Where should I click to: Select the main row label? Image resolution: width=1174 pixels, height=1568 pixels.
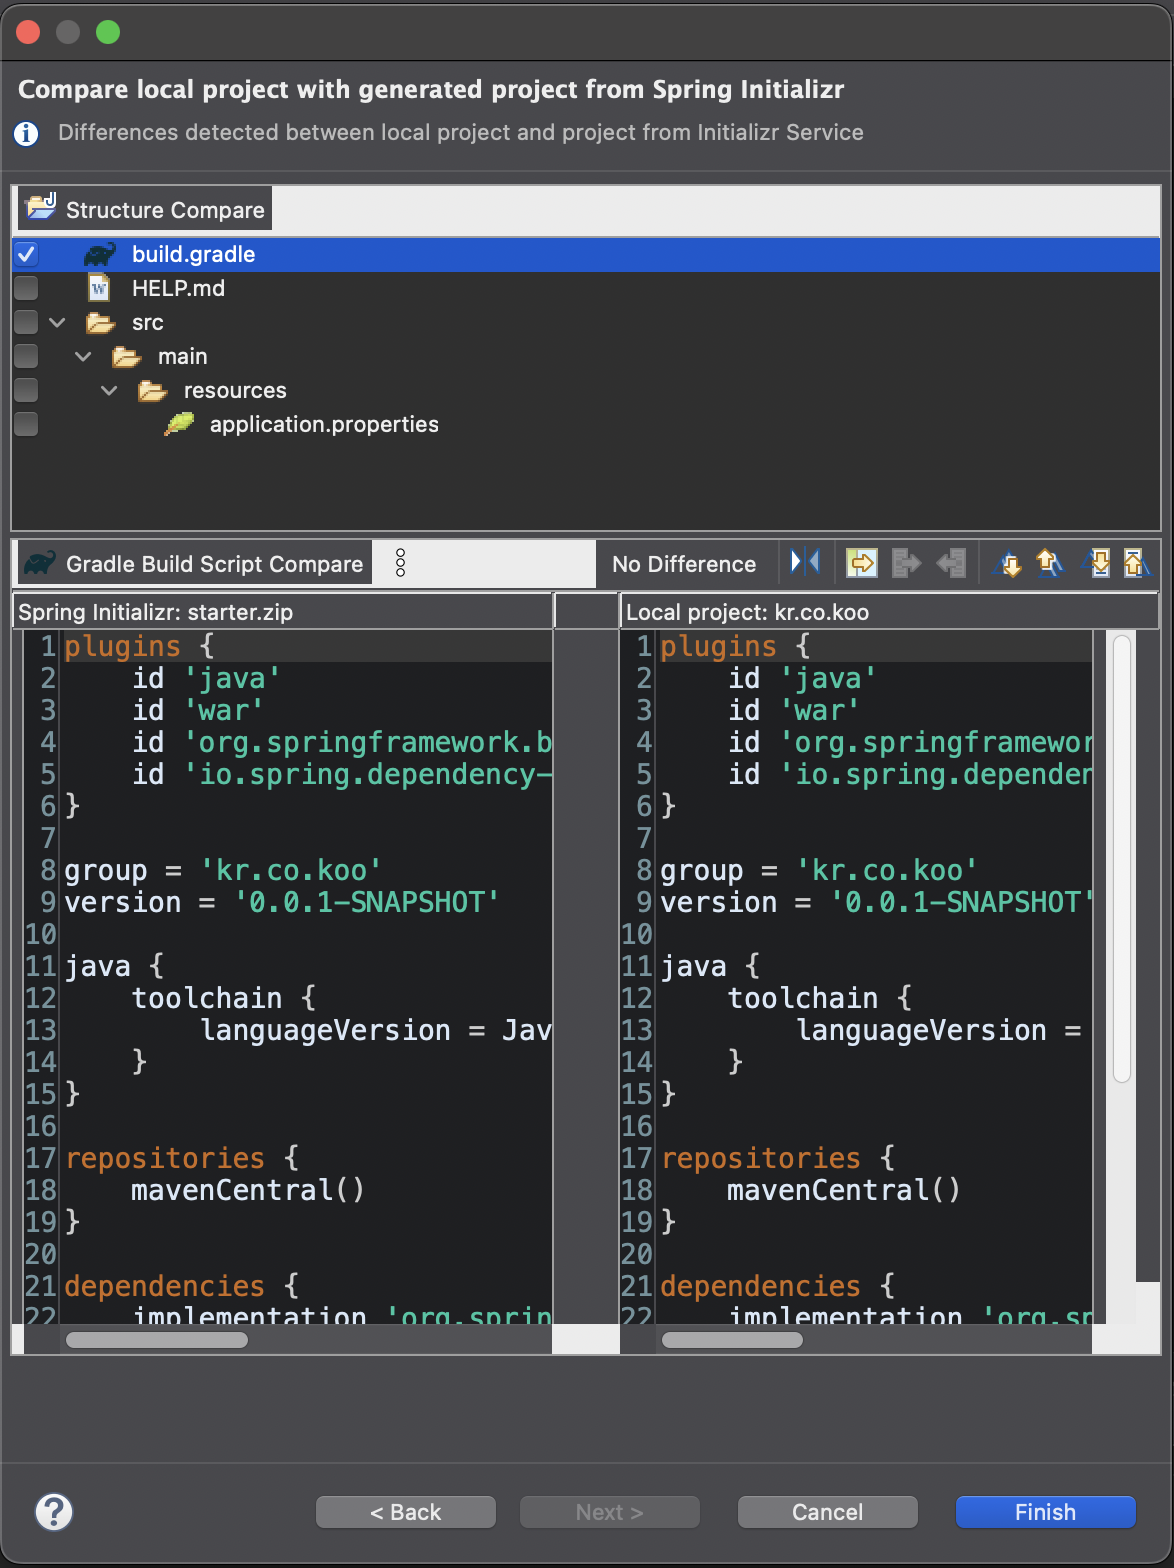[x=183, y=357]
